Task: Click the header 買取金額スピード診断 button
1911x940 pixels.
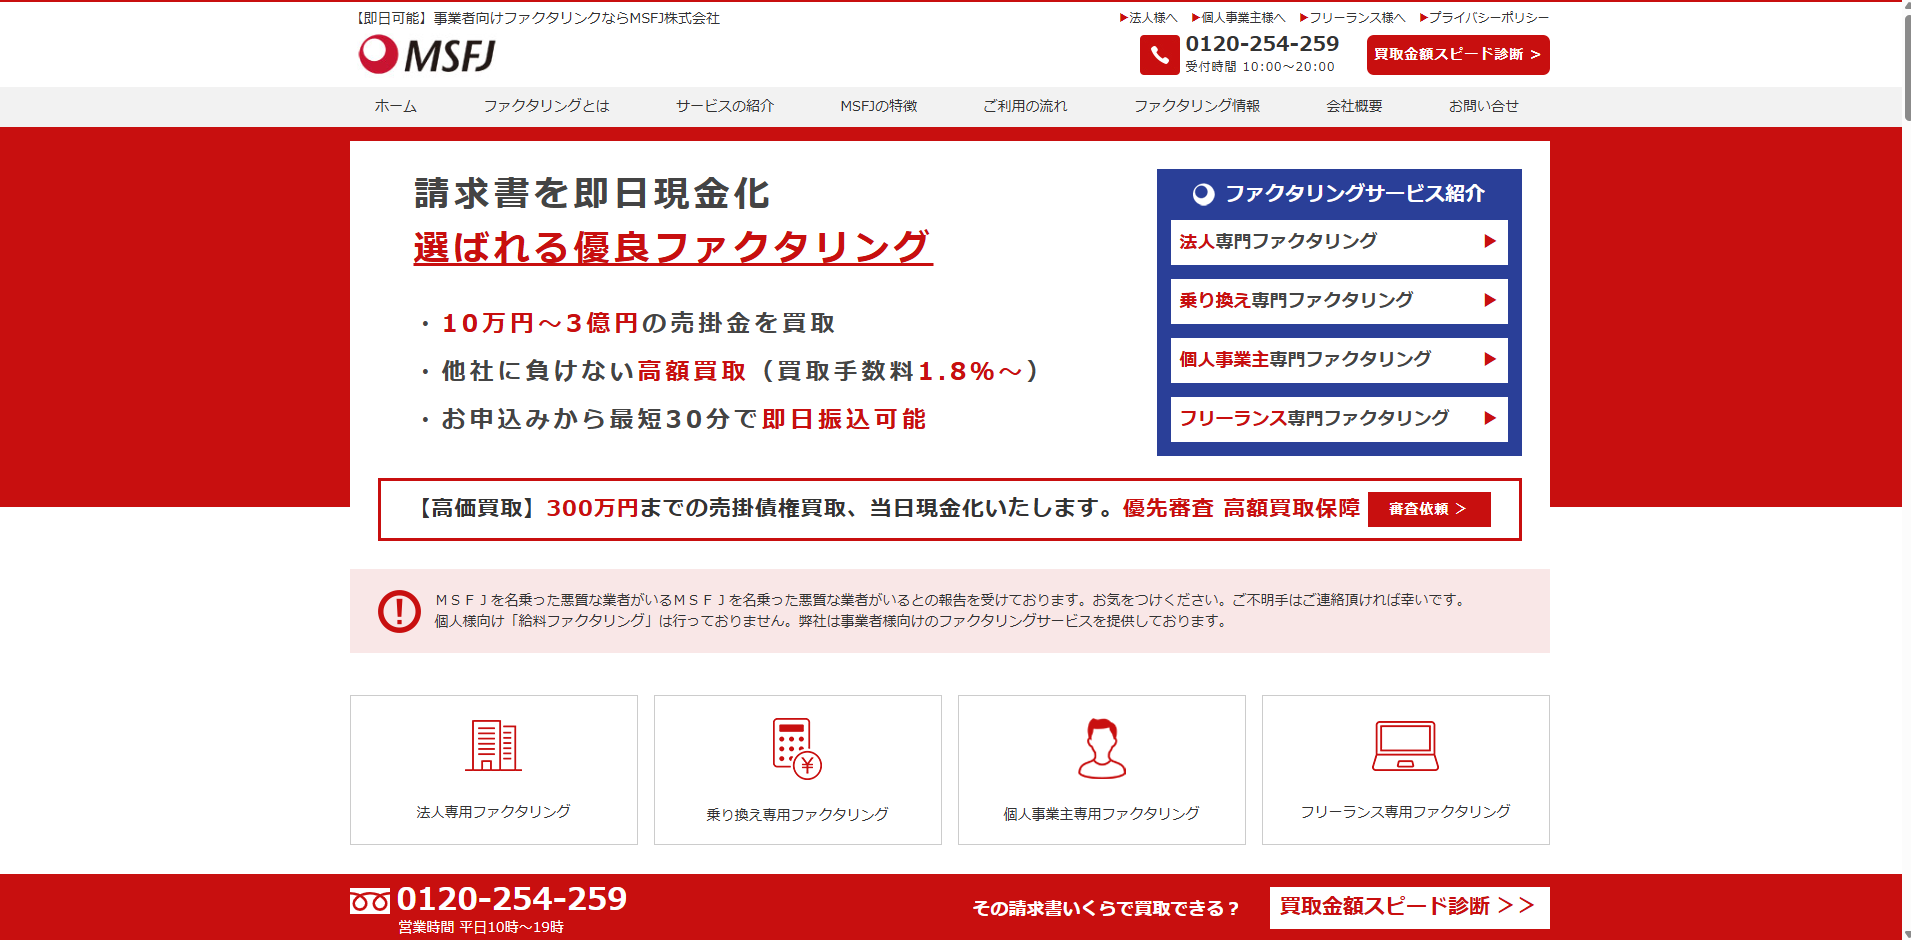Action: click(1457, 55)
